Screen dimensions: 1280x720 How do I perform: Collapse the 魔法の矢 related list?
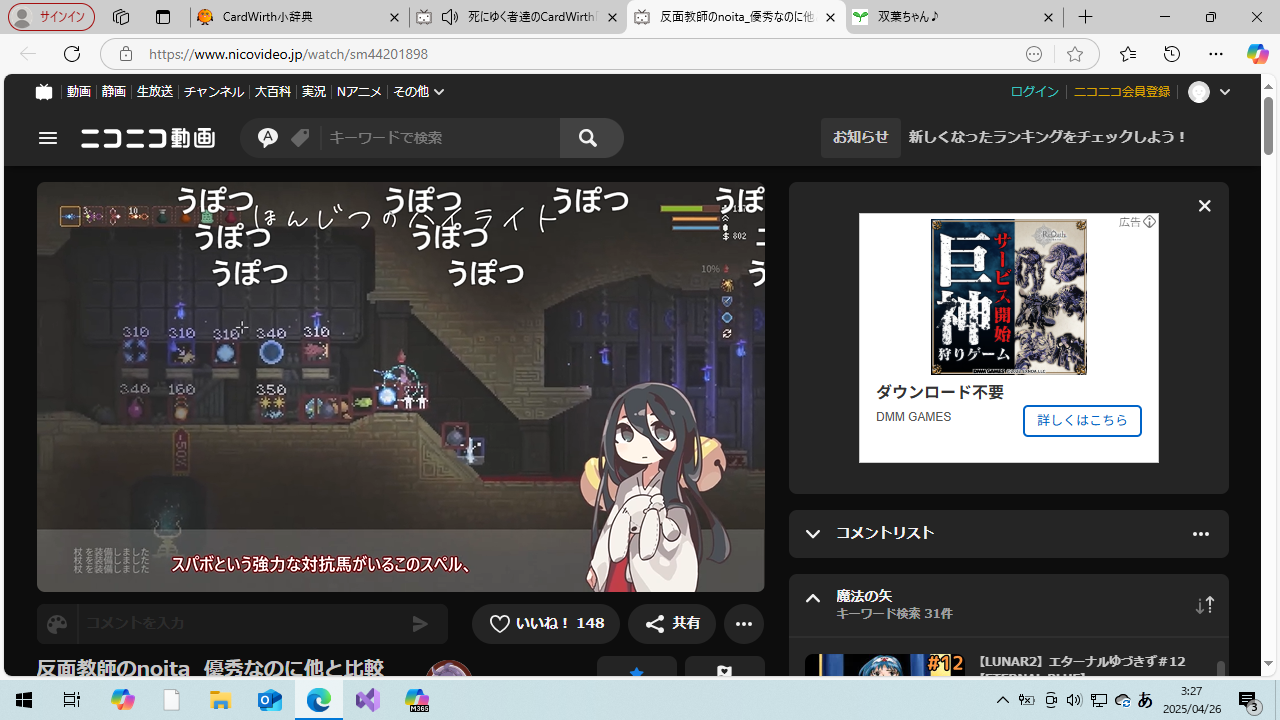[x=813, y=599]
